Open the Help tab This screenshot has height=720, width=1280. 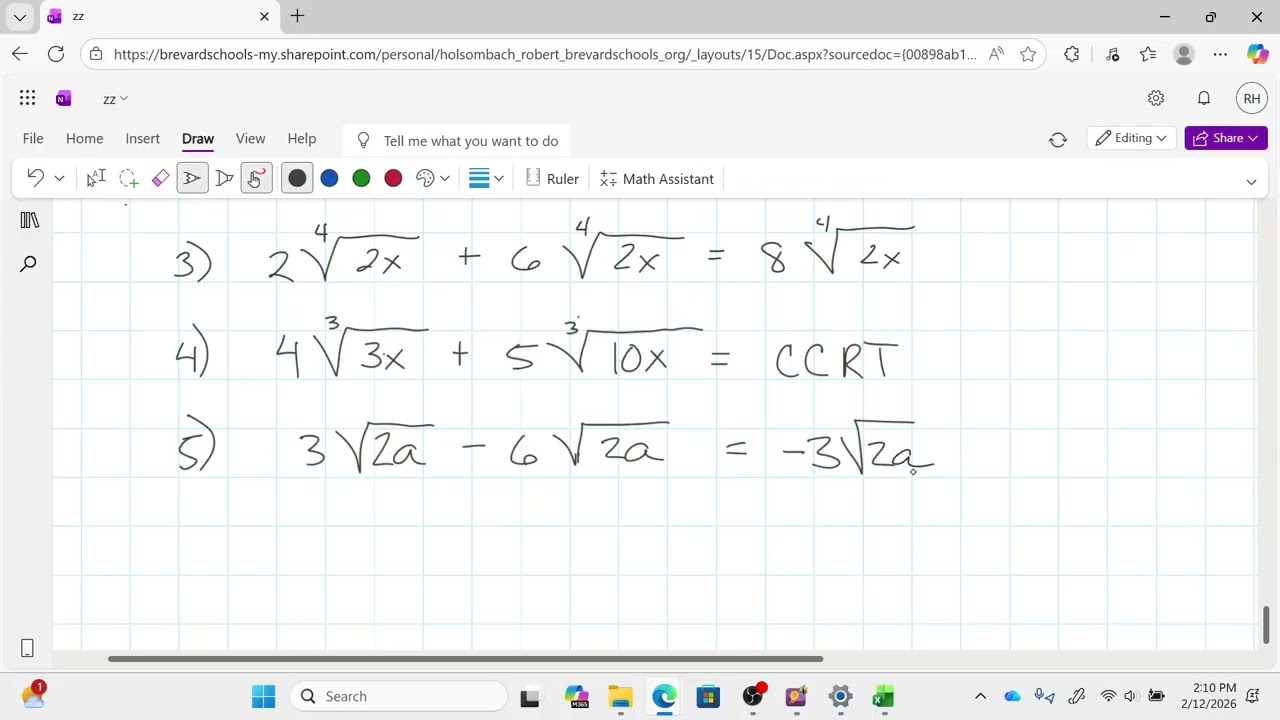pyautogui.click(x=301, y=139)
